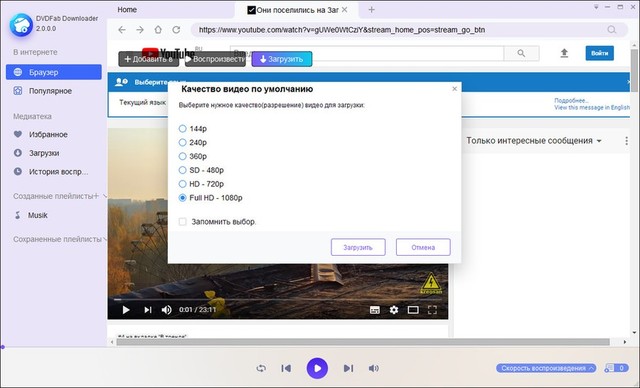Click bottom player volume icon
Image resolution: width=640 pixels, height=388 pixels.
click(x=373, y=368)
